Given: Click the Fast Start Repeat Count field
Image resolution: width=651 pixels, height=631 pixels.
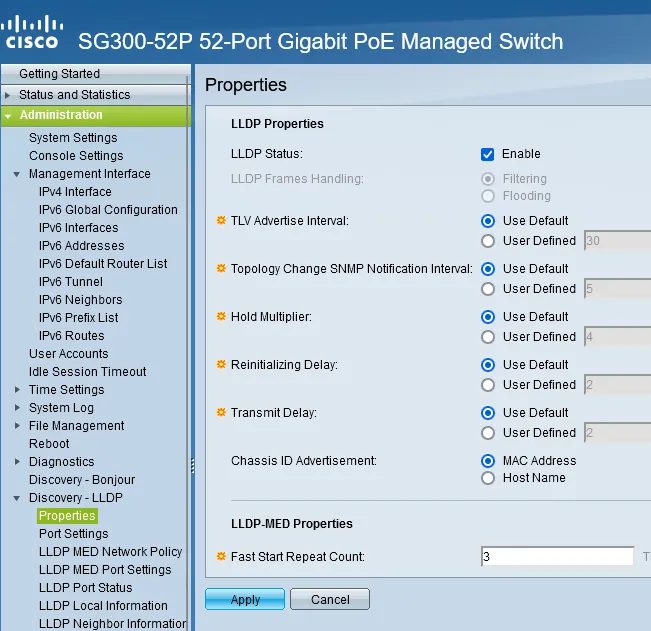Looking at the screenshot, I should pos(557,557).
